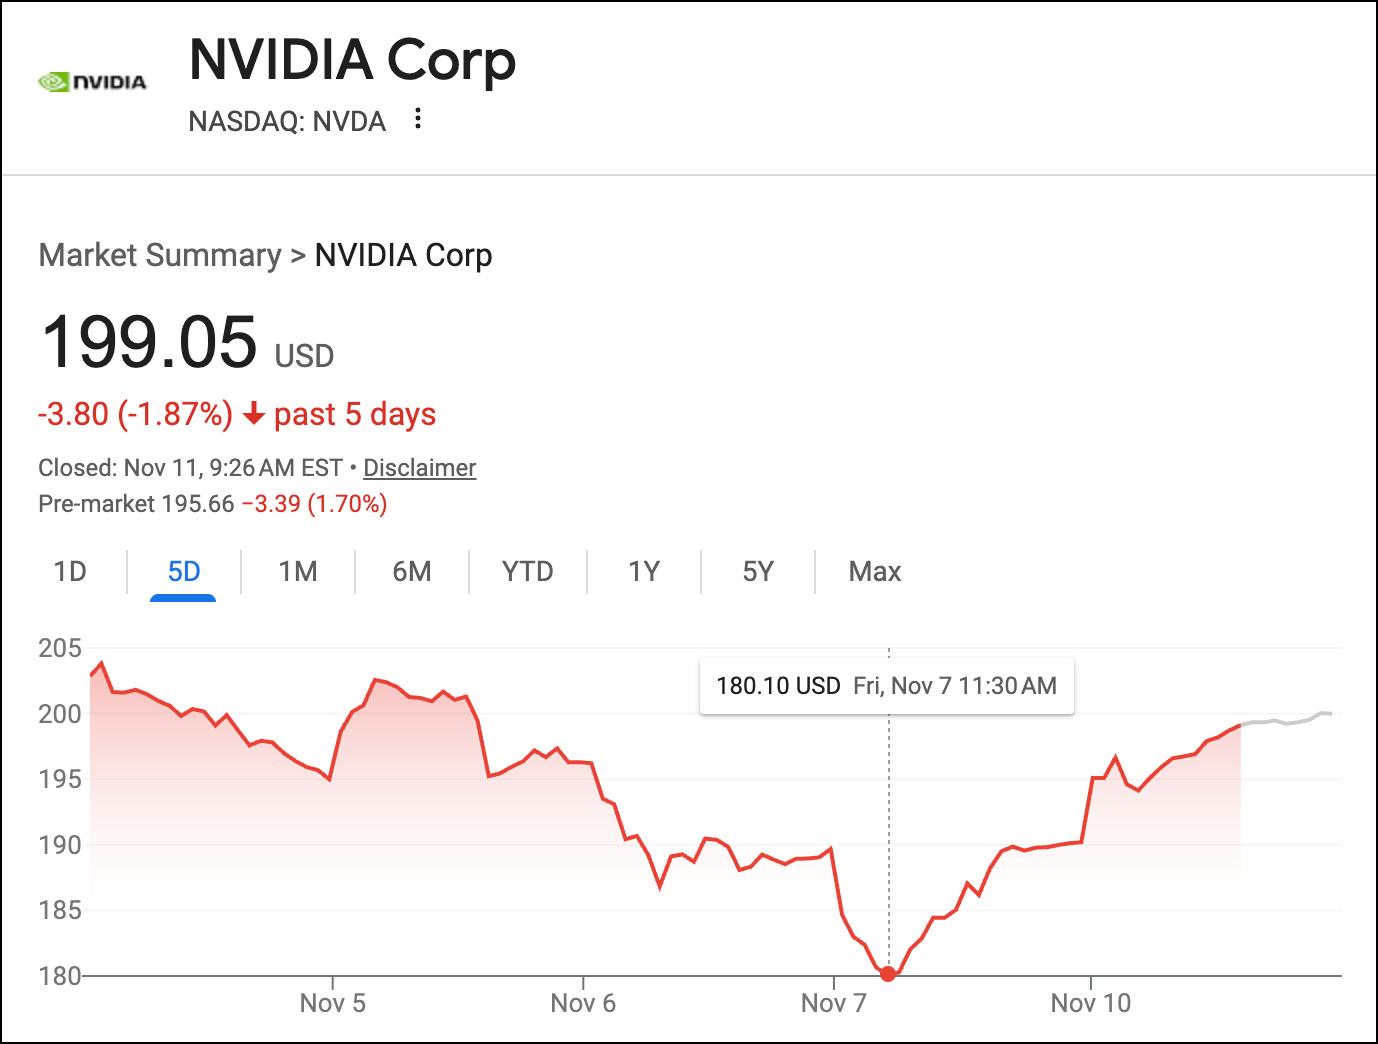Click the NVIDIA Corp page title
Screen dimensions: 1378x1044
click(352, 60)
